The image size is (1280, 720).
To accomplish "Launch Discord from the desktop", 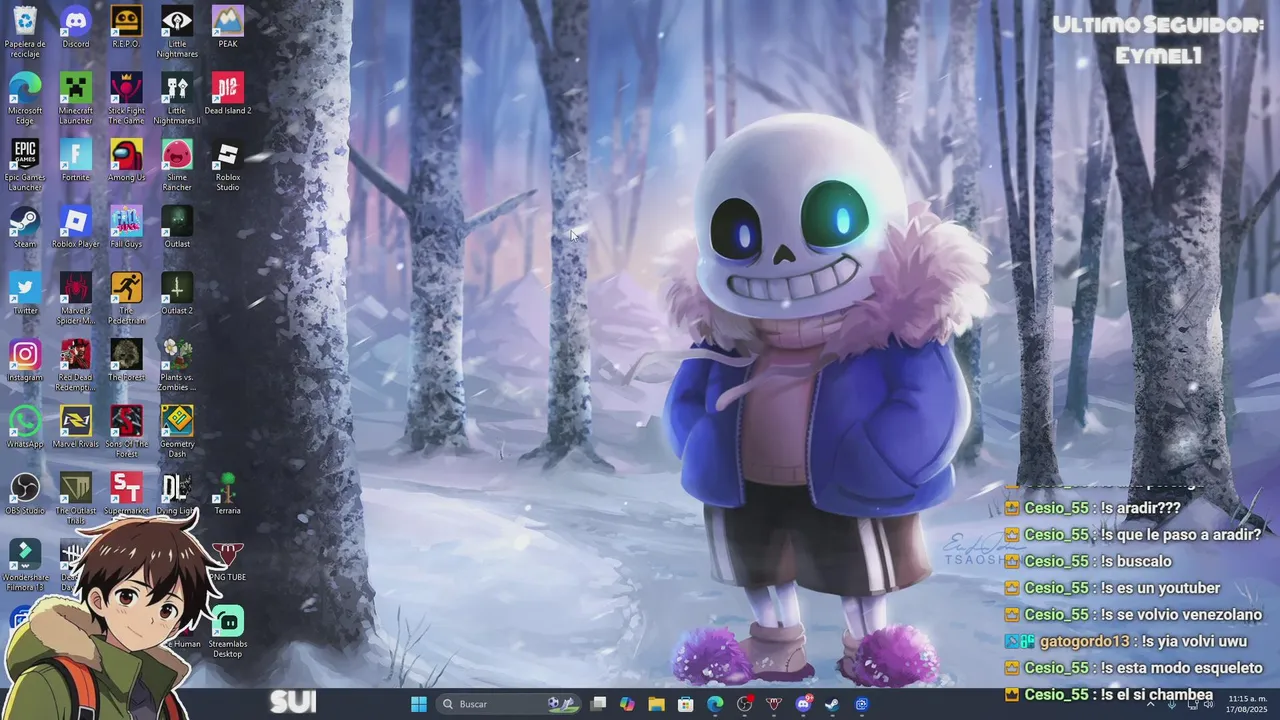I will tap(76, 28).
